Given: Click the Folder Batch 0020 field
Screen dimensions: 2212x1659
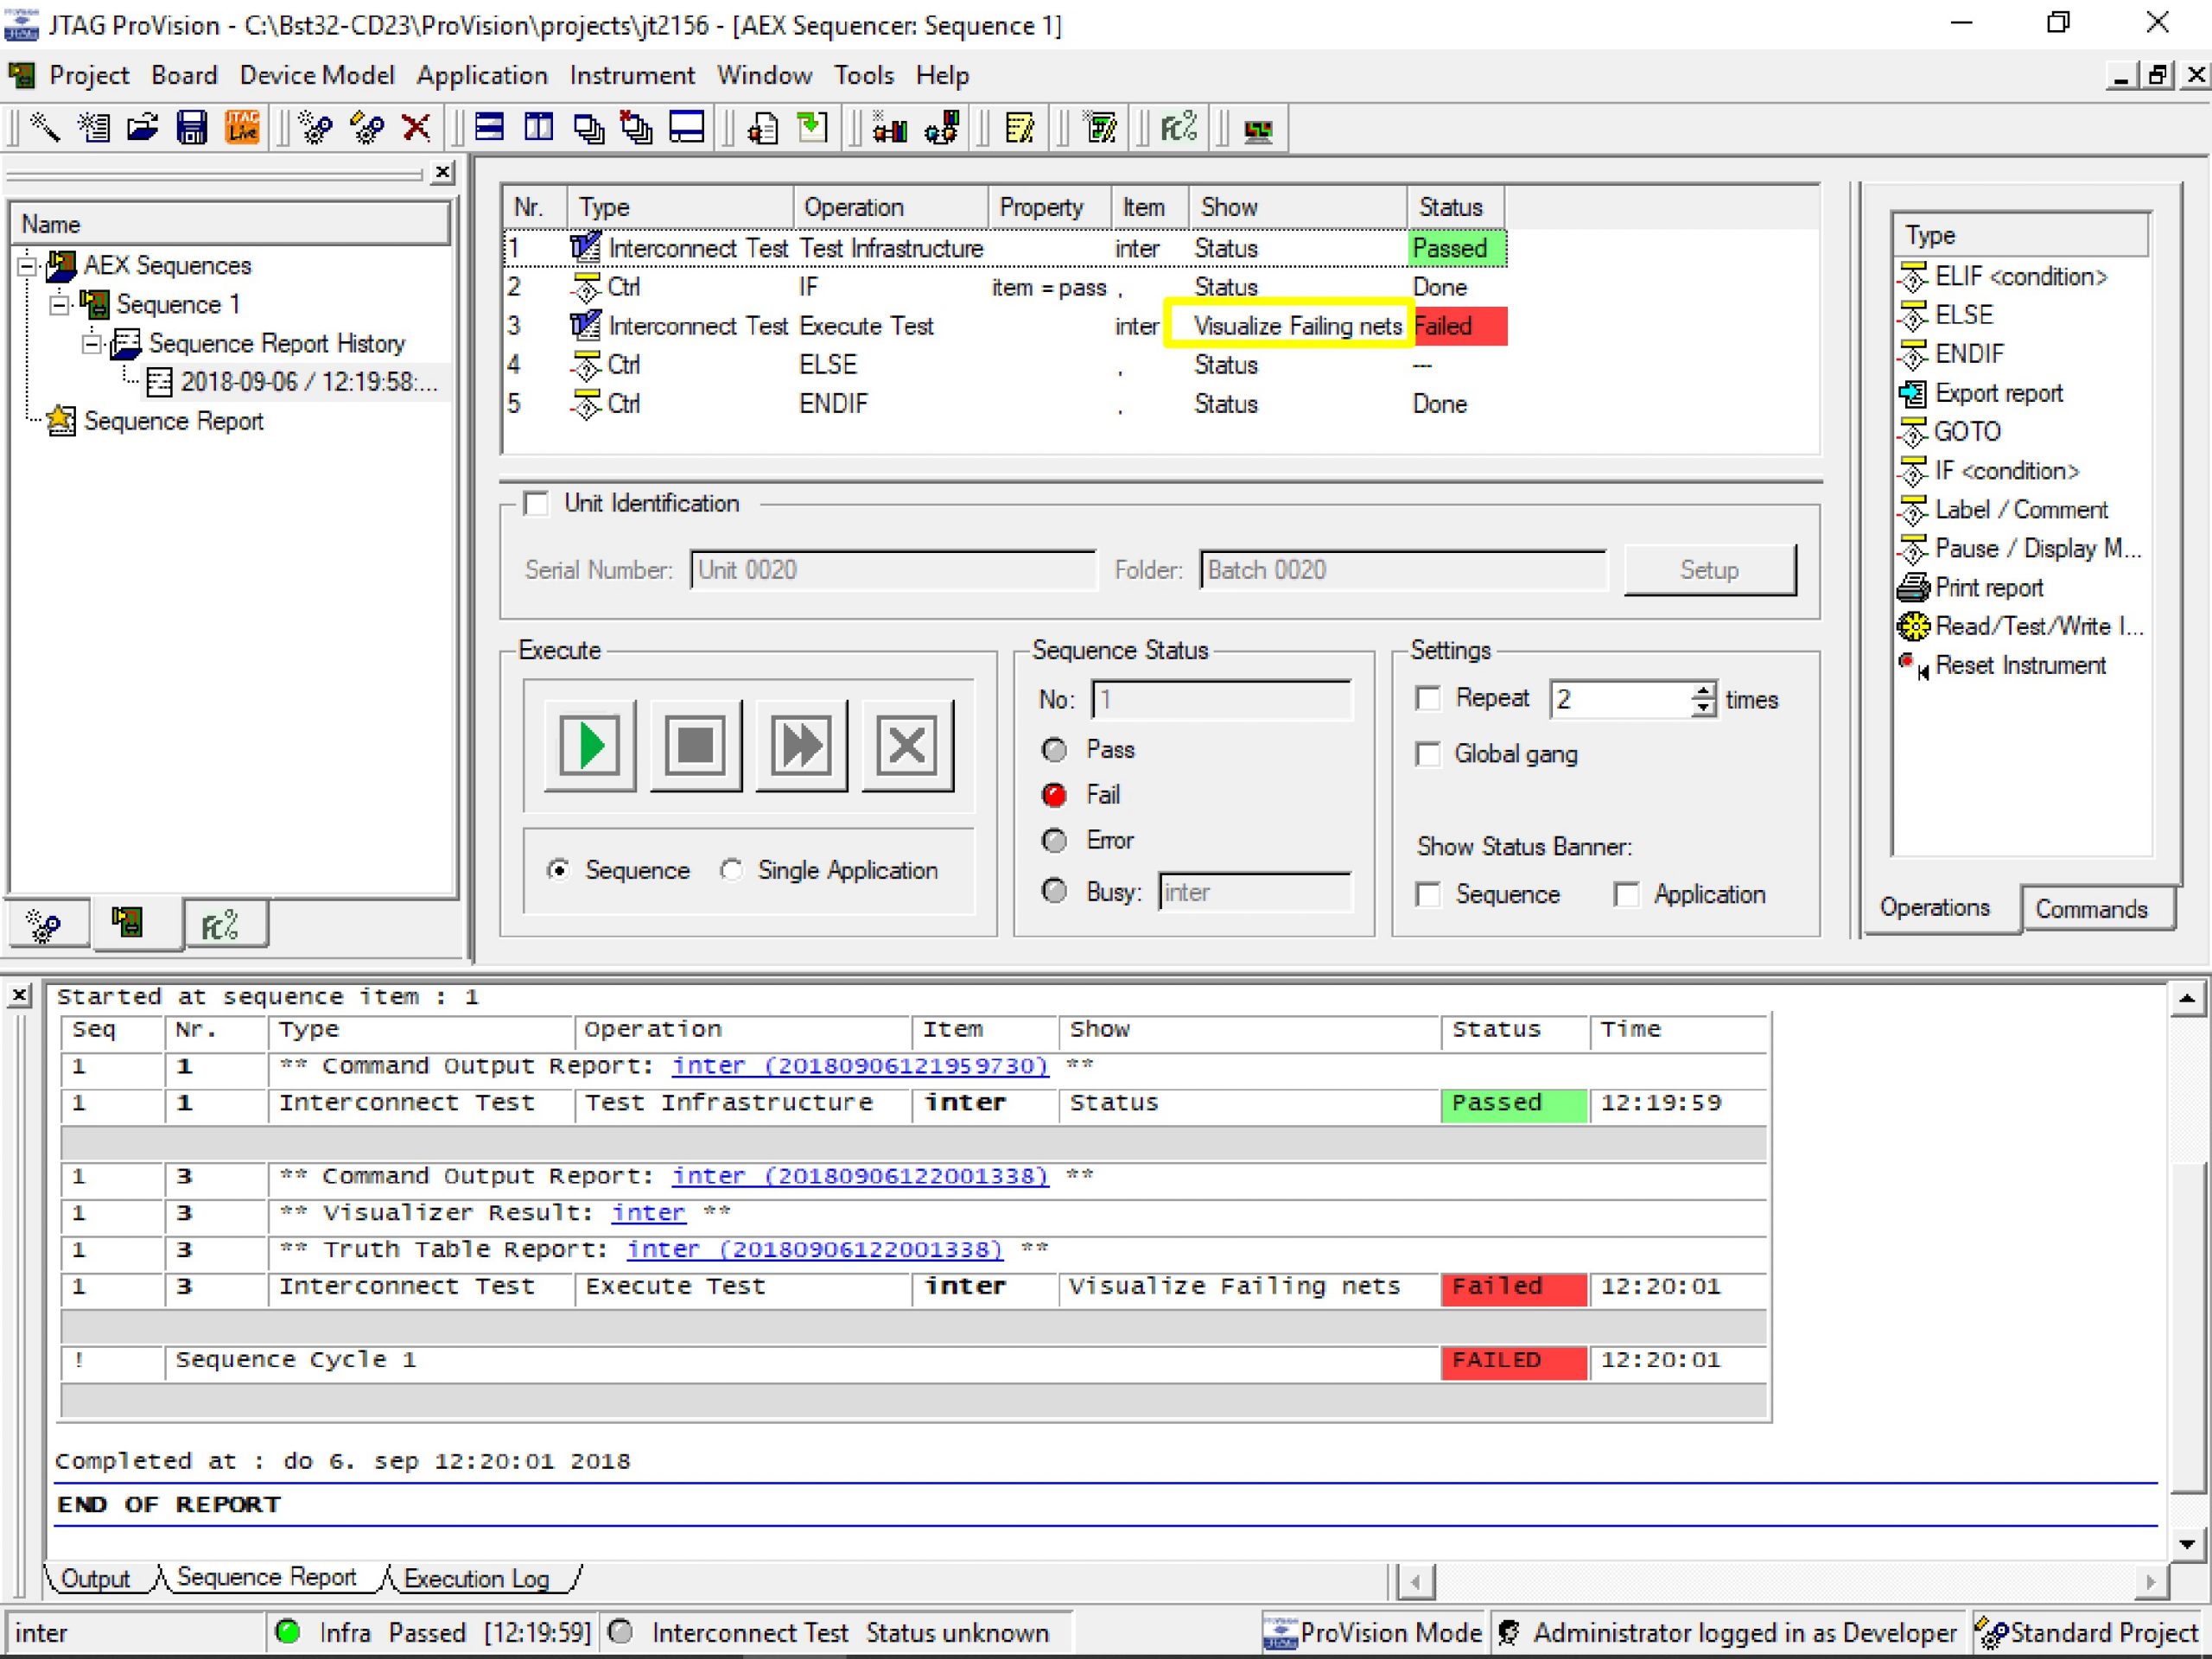Looking at the screenshot, I should (x=1403, y=570).
